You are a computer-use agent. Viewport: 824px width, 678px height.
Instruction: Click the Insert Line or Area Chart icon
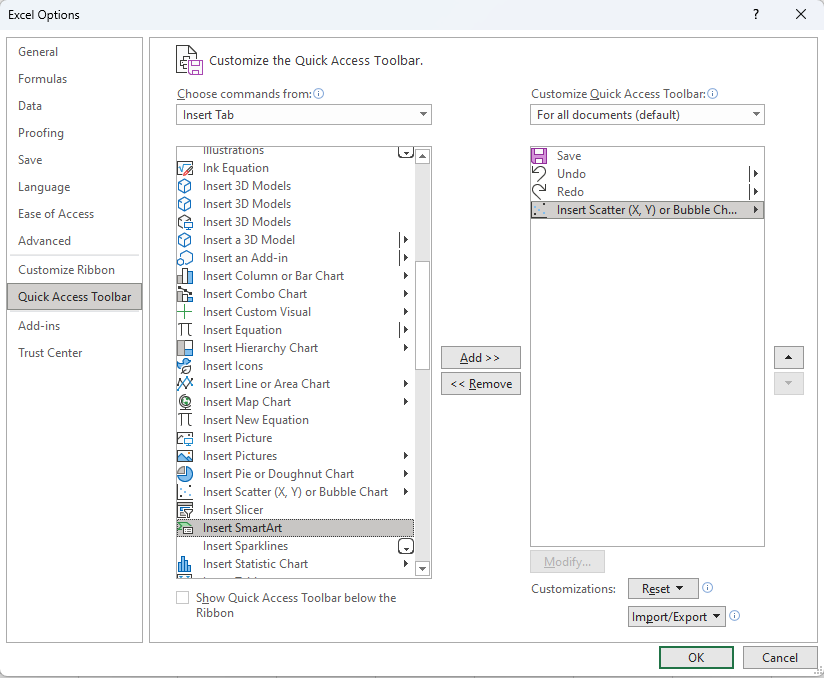click(185, 384)
